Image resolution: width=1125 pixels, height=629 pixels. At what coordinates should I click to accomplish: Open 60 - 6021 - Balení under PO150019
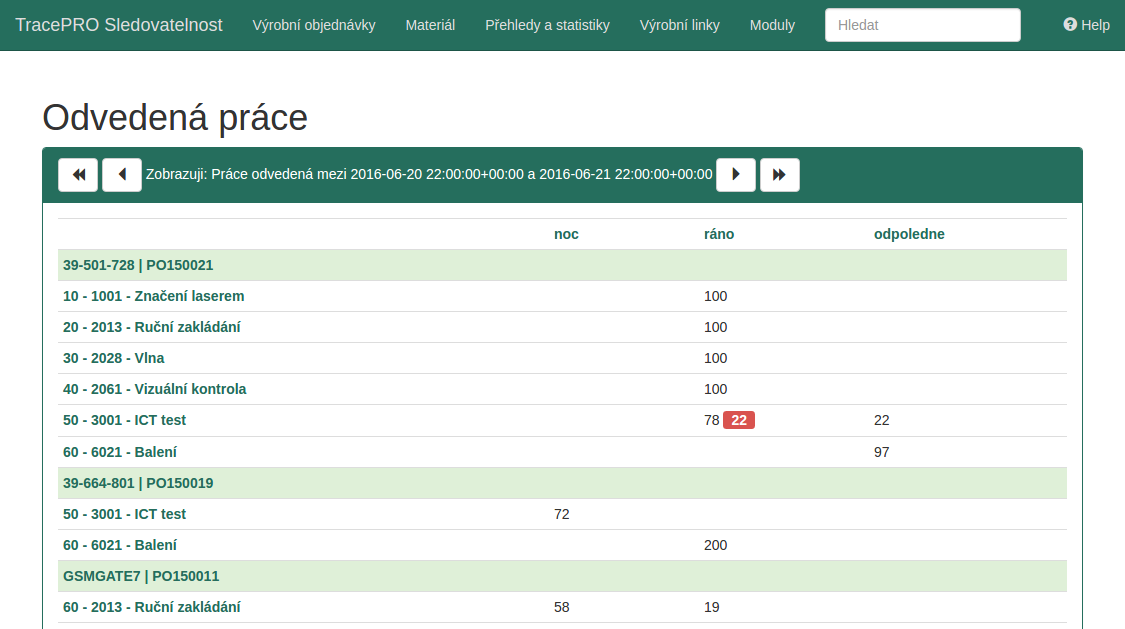click(x=120, y=545)
